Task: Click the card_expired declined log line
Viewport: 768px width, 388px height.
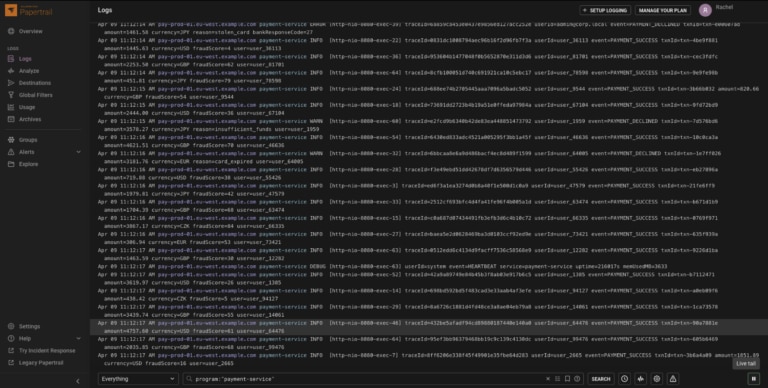Action: point(429,158)
